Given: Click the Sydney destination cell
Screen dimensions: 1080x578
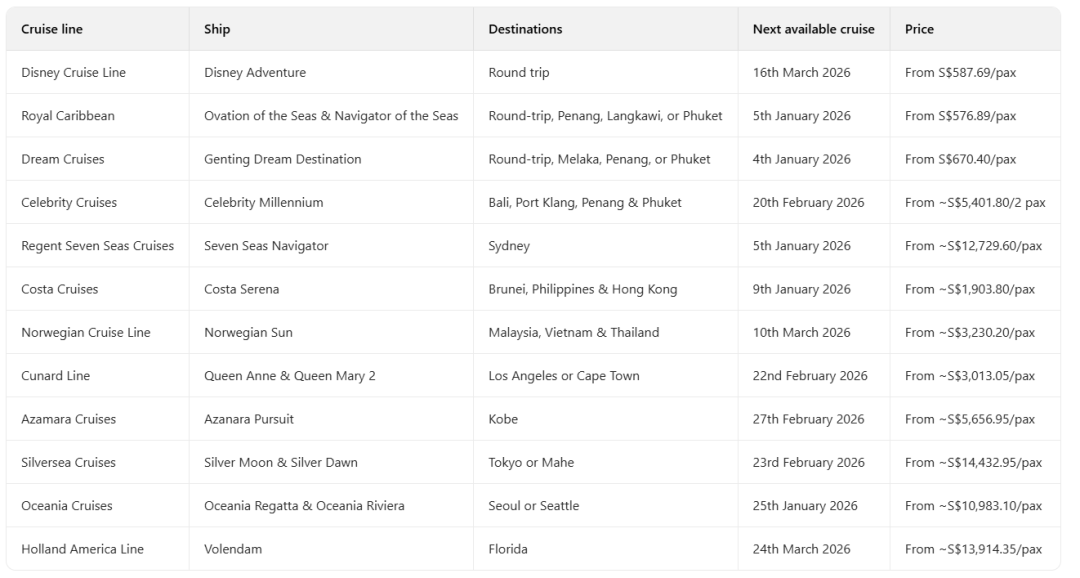Looking at the screenshot, I should pos(509,246).
